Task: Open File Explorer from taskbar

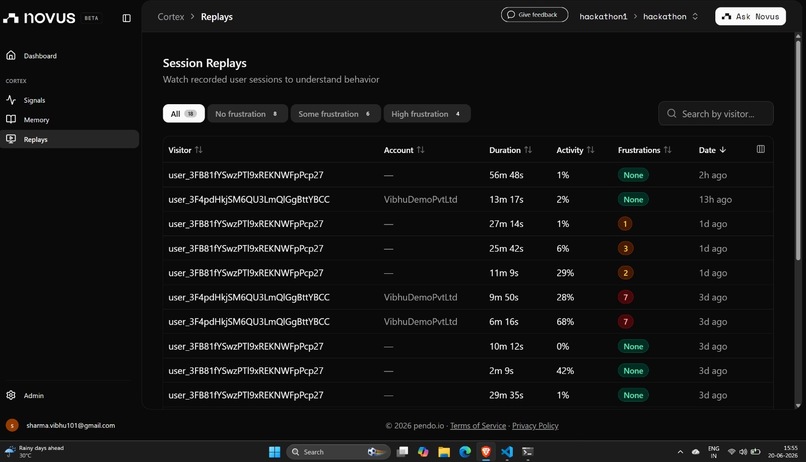Action: [x=444, y=452]
